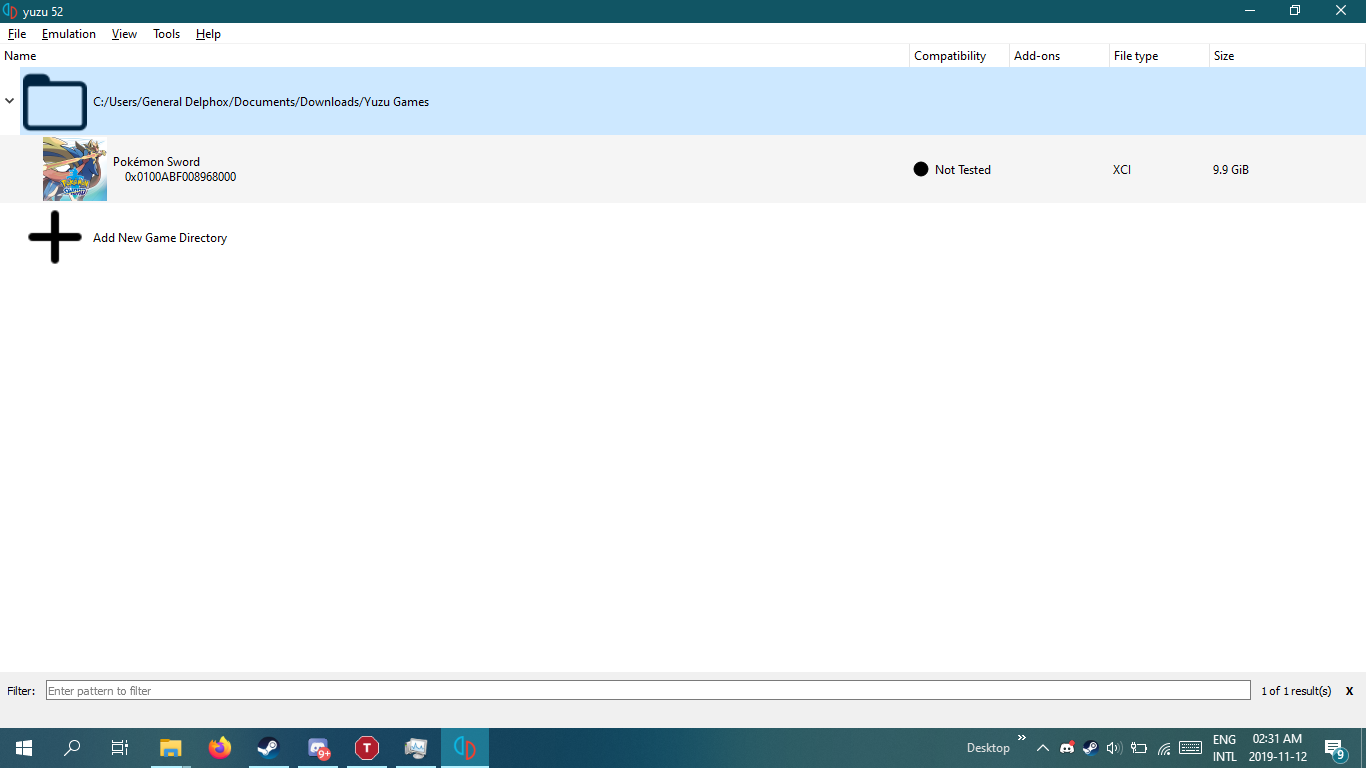1366x768 pixels.
Task: Click the Not Tested compatibility label
Action: point(963,170)
